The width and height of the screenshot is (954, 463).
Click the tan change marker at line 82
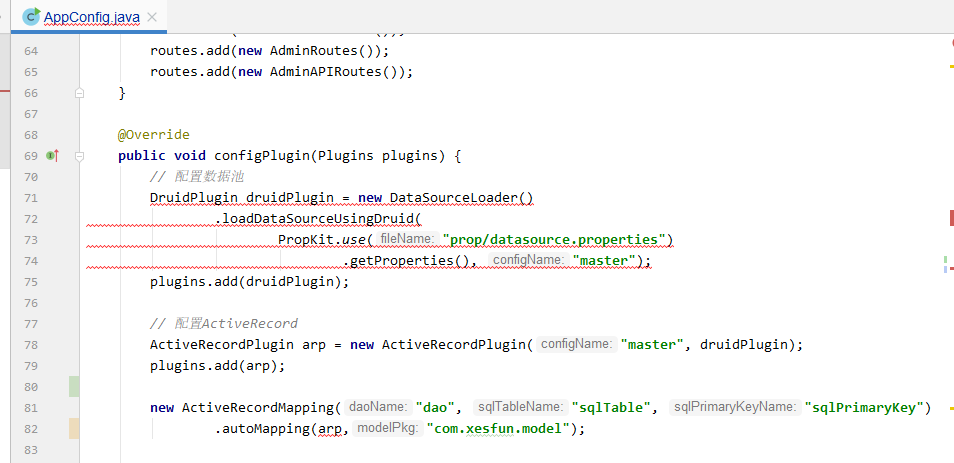click(74, 428)
